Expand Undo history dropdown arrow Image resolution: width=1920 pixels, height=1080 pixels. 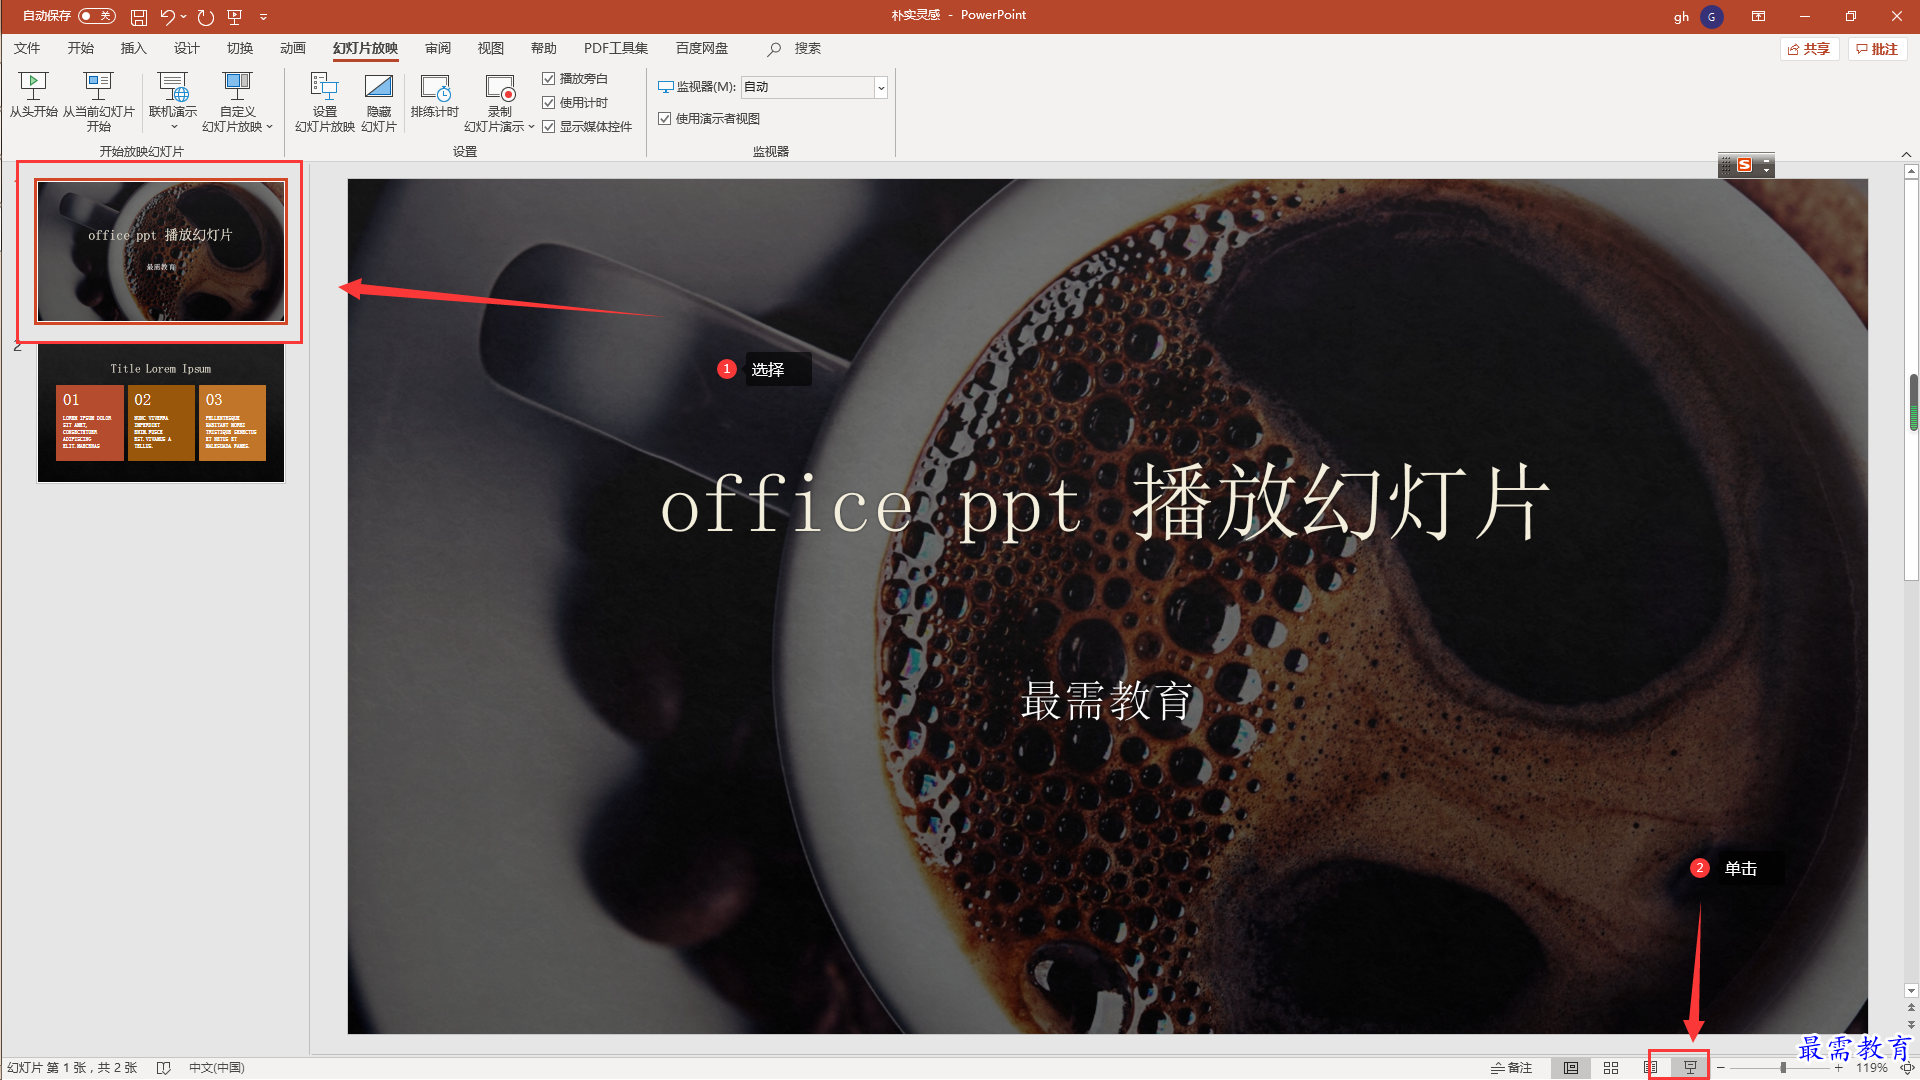click(x=184, y=17)
